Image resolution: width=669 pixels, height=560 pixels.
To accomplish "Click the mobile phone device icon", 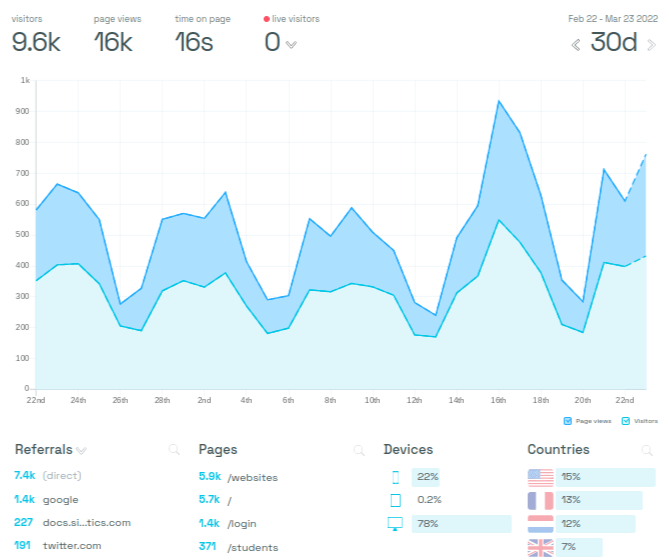I will (395, 477).
